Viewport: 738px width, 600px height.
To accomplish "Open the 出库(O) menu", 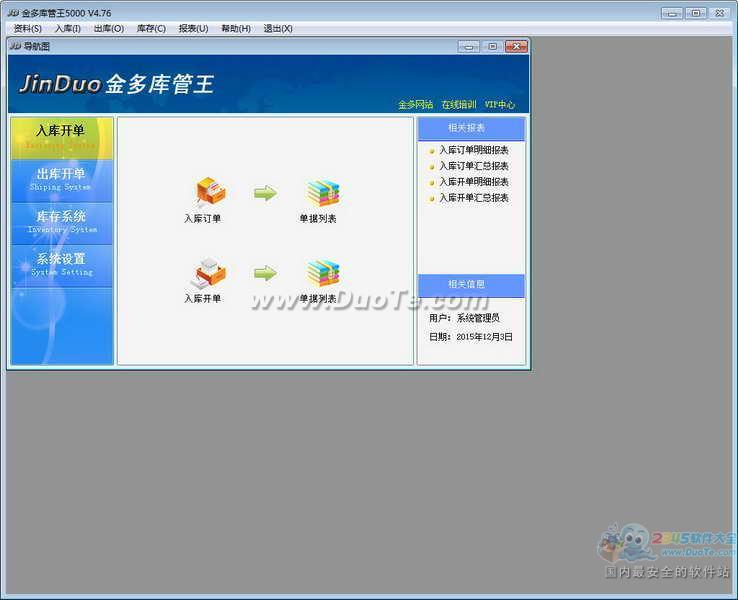I will 109,29.
